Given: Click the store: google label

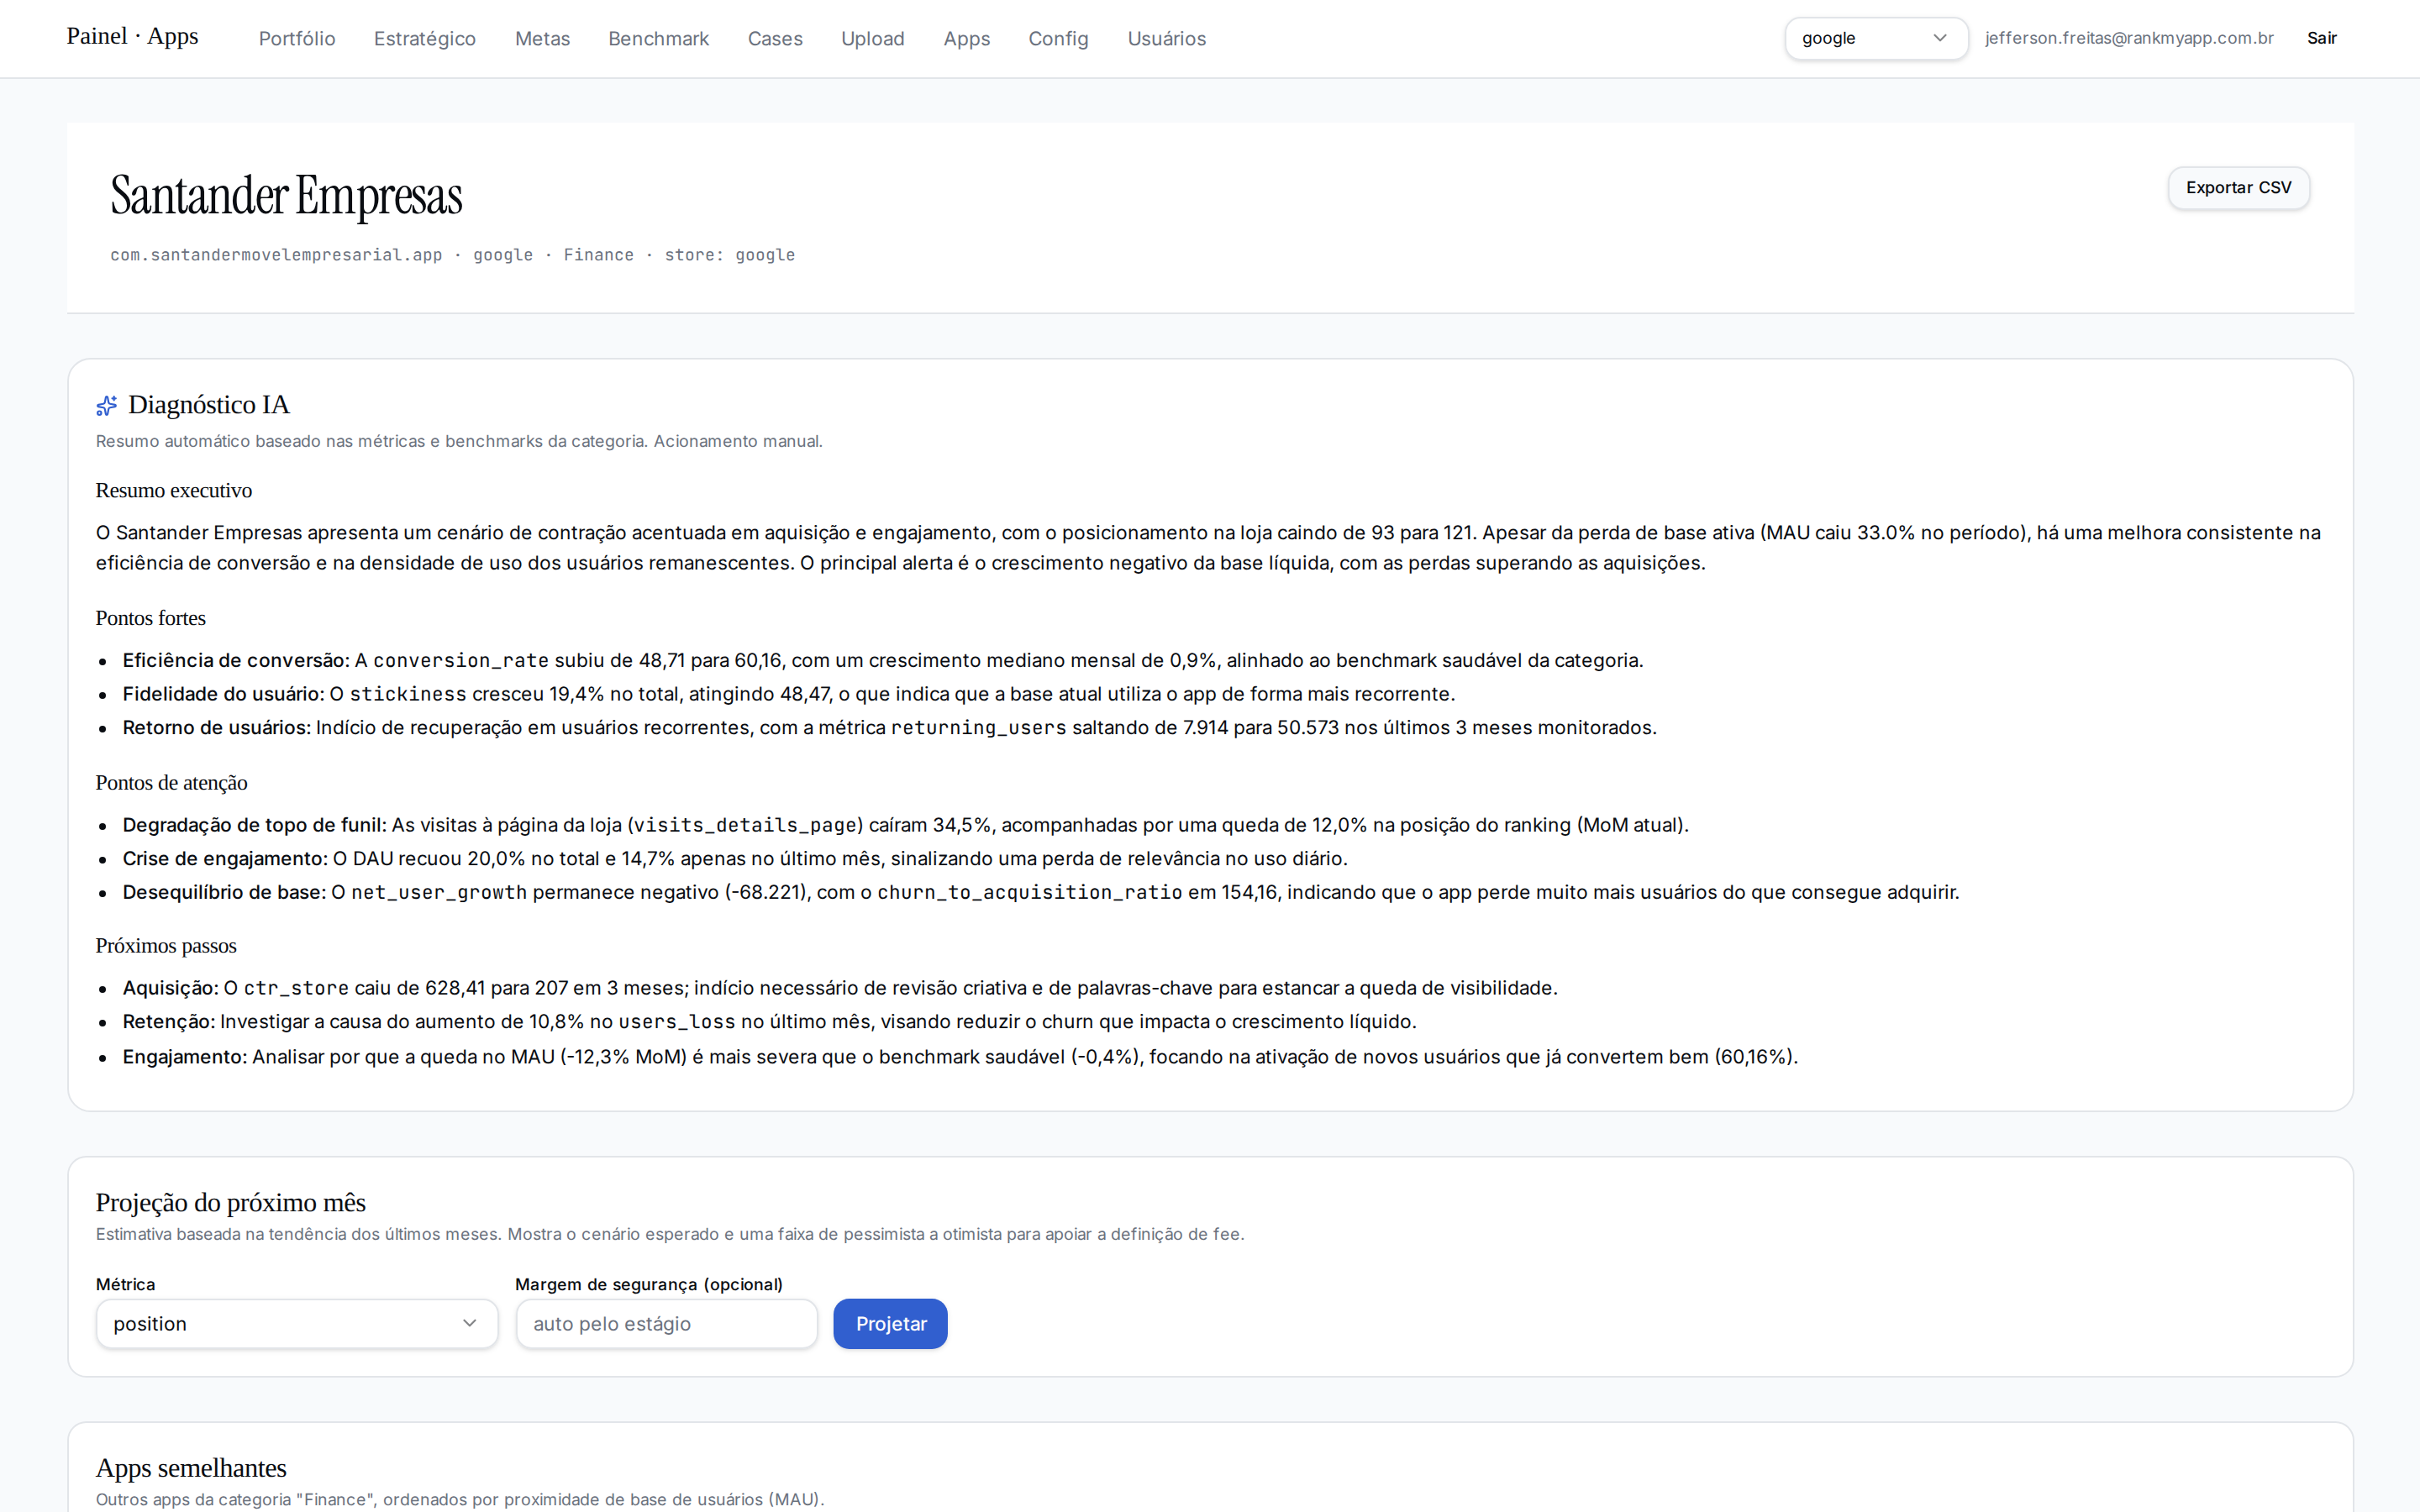Looking at the screenshot, I should [730, 255].
